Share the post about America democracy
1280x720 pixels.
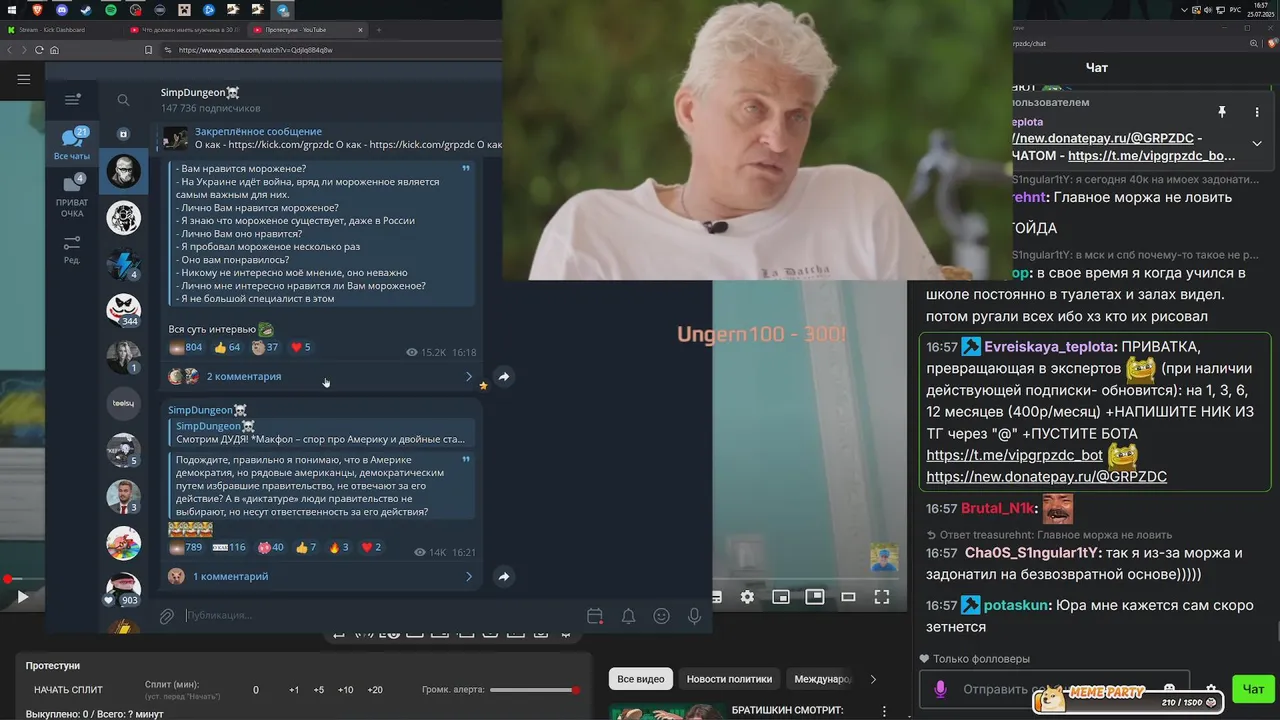click(x=504, y=577)
